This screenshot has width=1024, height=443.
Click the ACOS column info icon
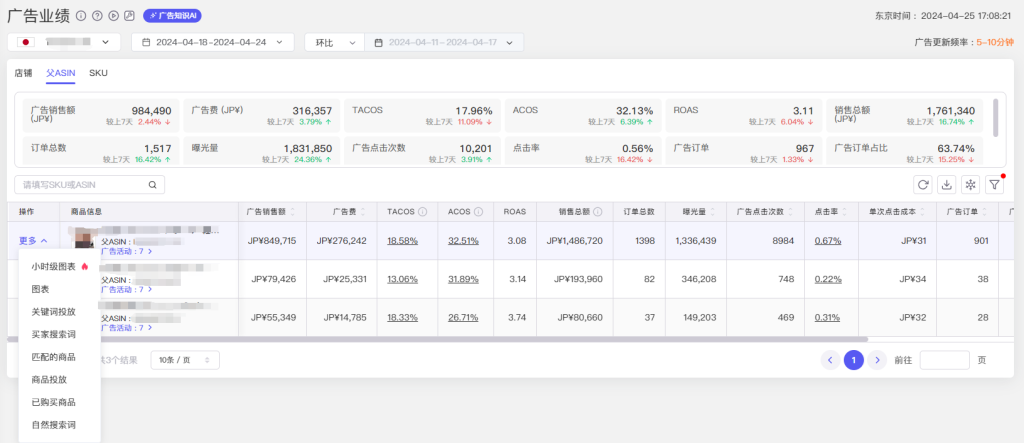[x=478, y=212]
